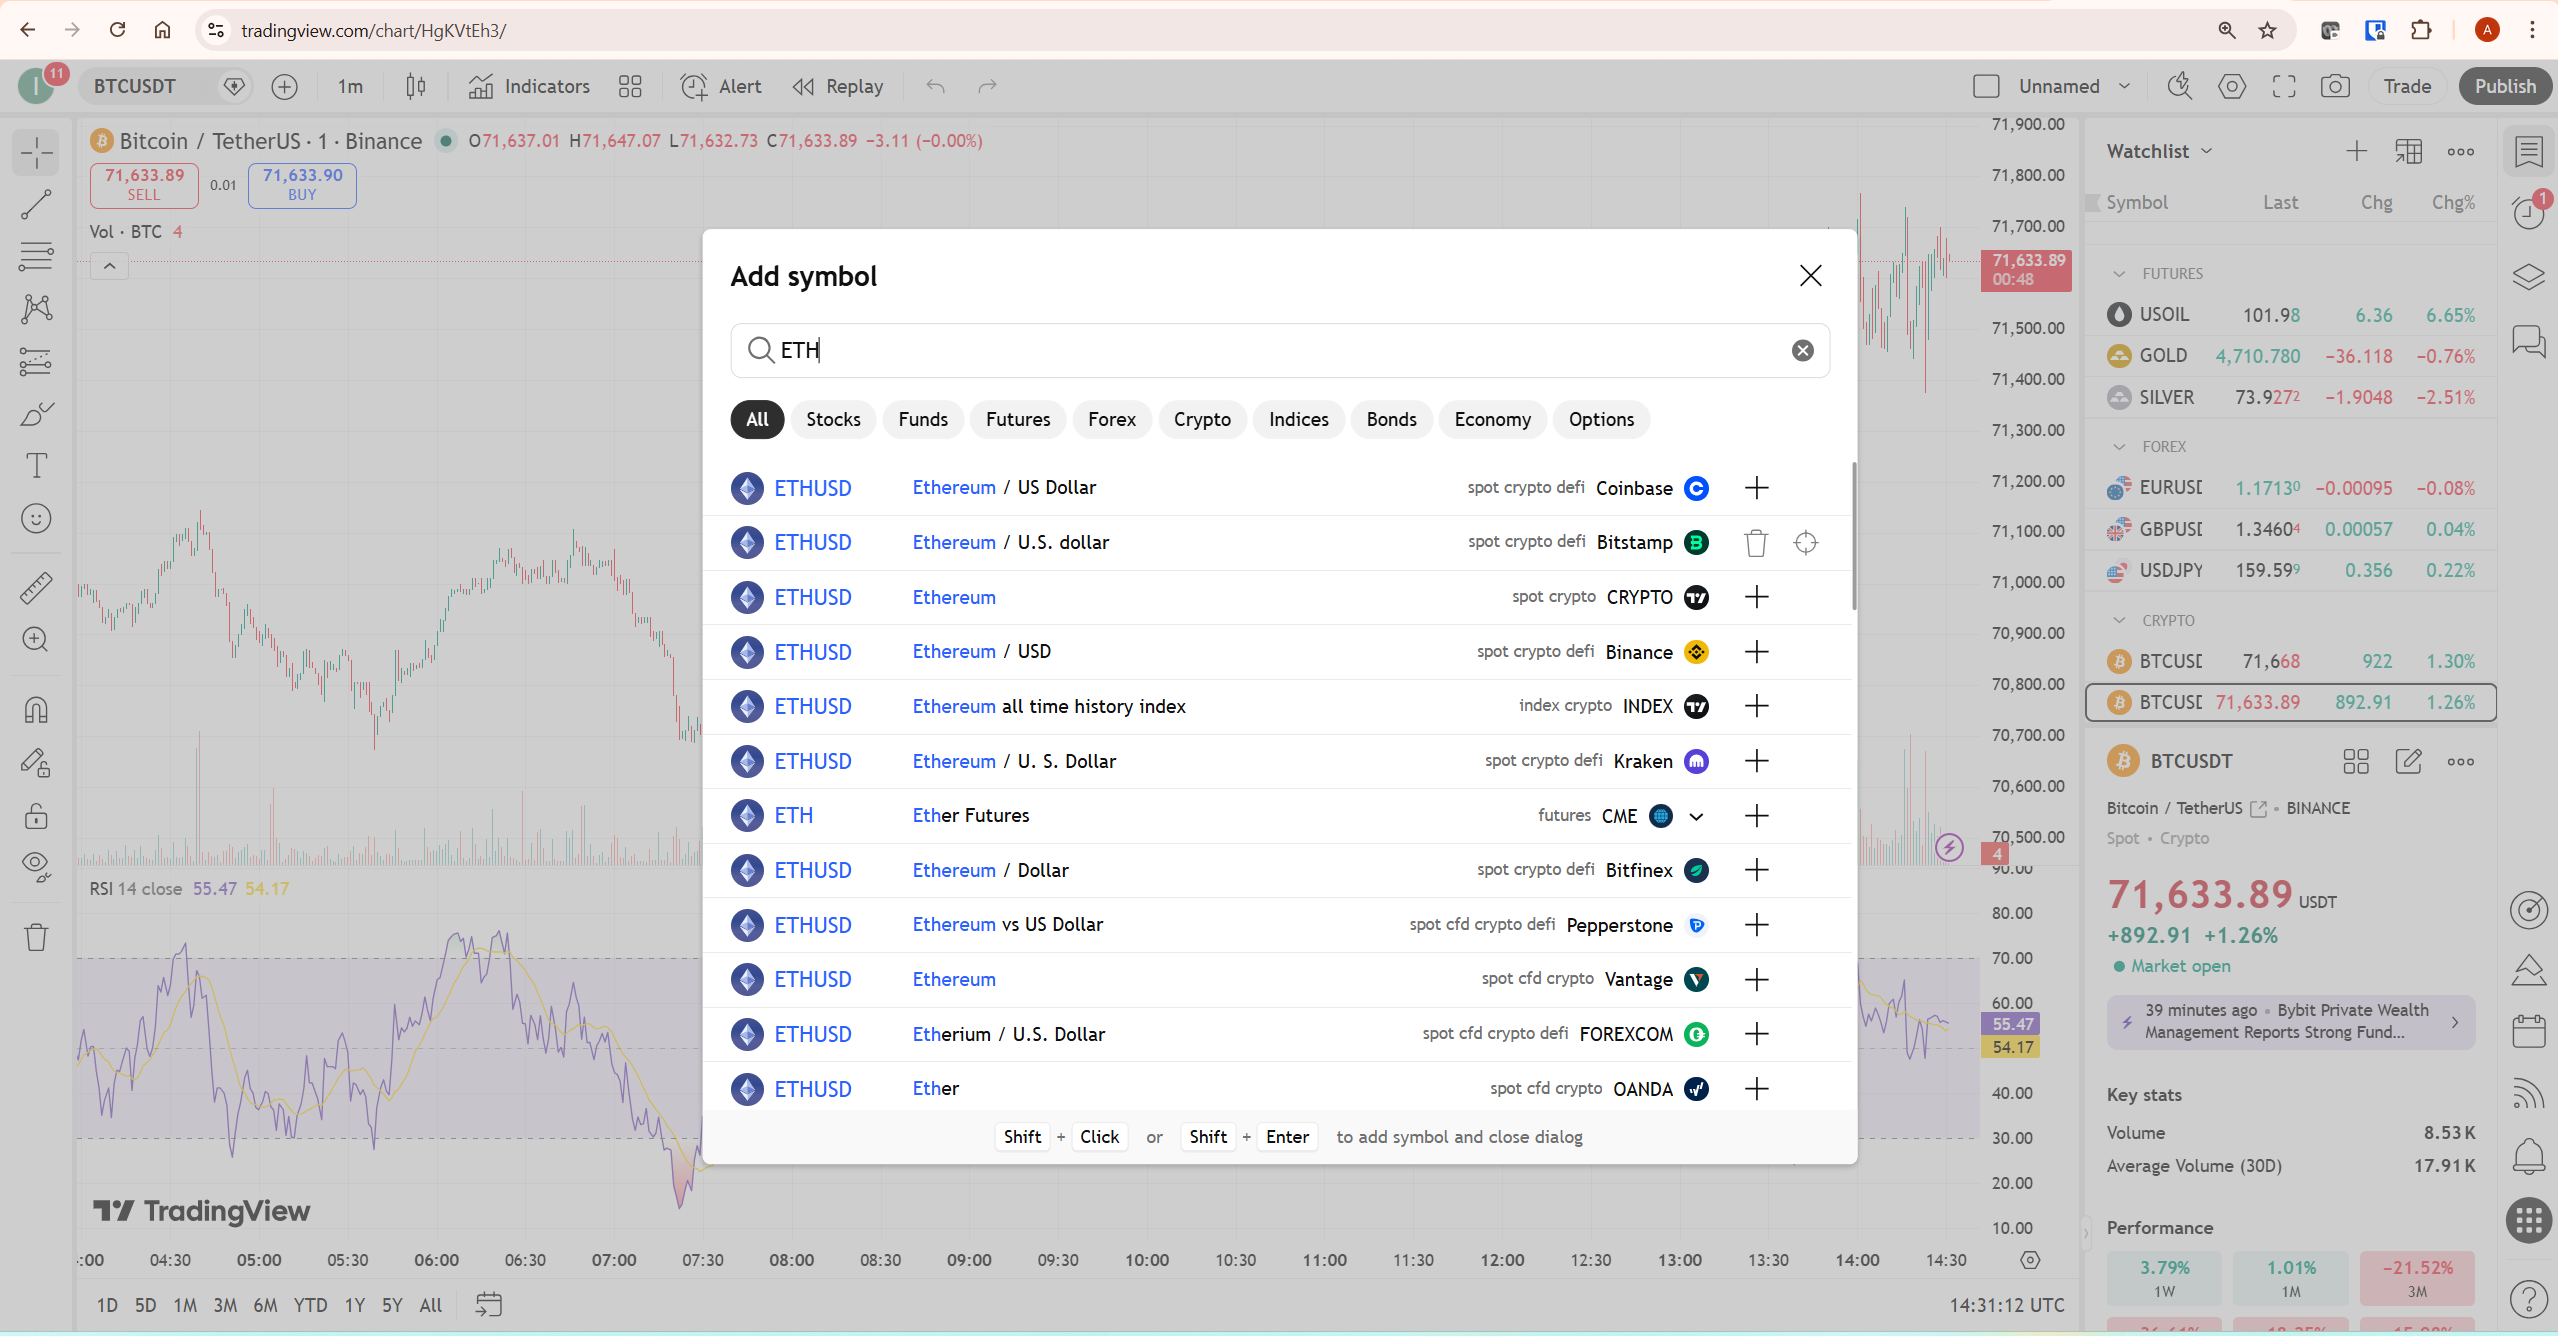Image resolution: width=2558 pixels, height=1336 pixels.
Task: Clear the ETH search query
Action: [1802, 350]
